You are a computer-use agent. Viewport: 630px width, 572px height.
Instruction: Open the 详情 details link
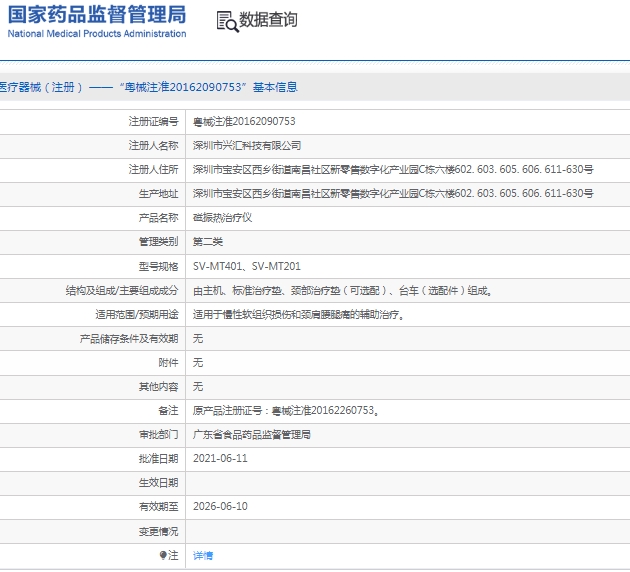point(203,556)
